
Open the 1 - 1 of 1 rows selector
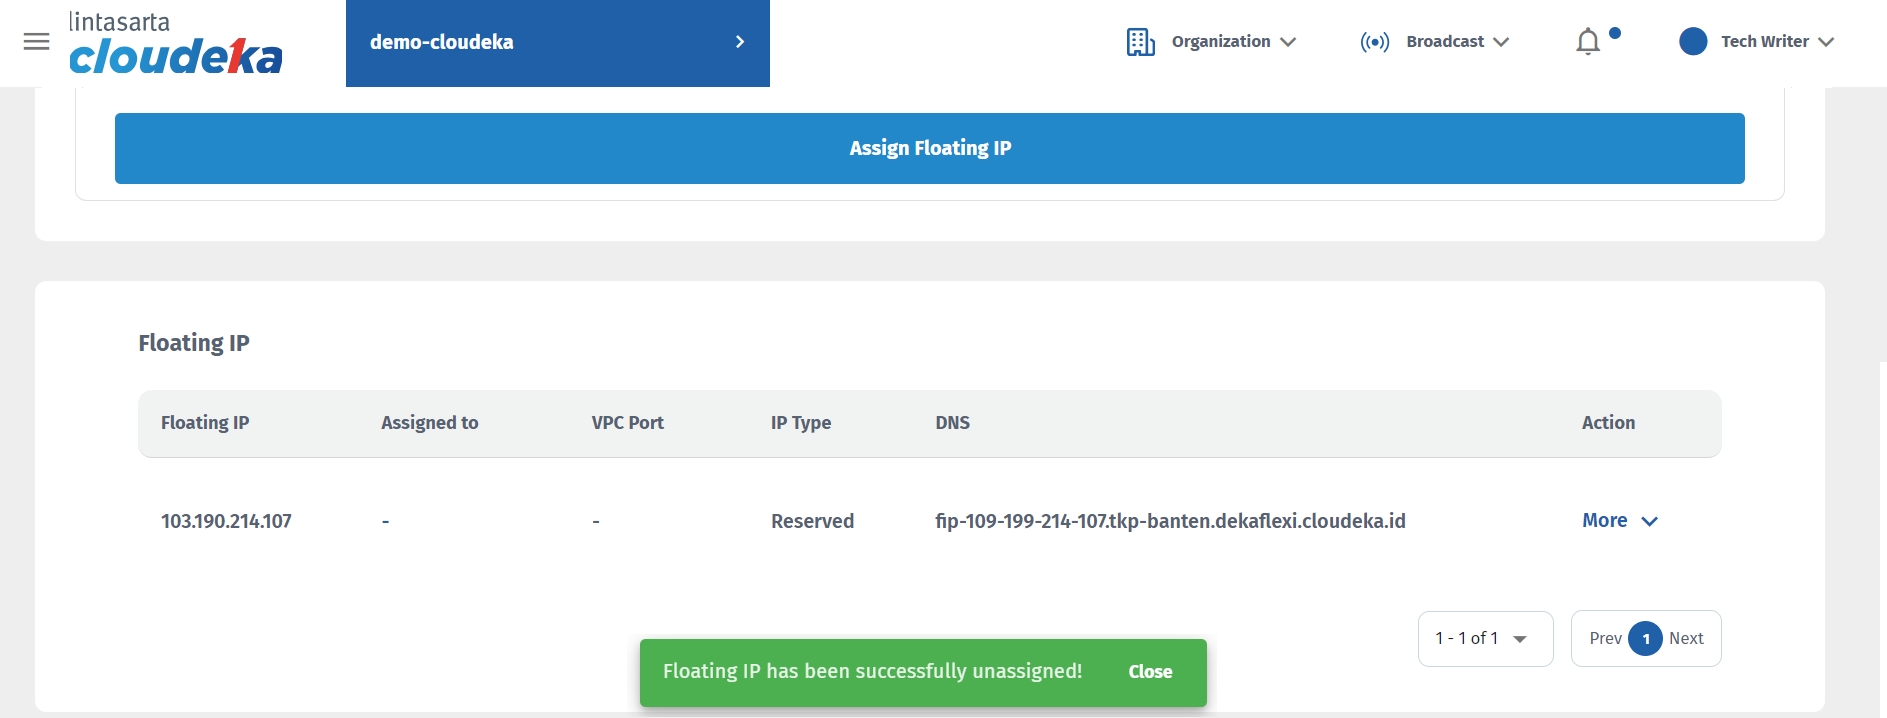[1484, 638]
